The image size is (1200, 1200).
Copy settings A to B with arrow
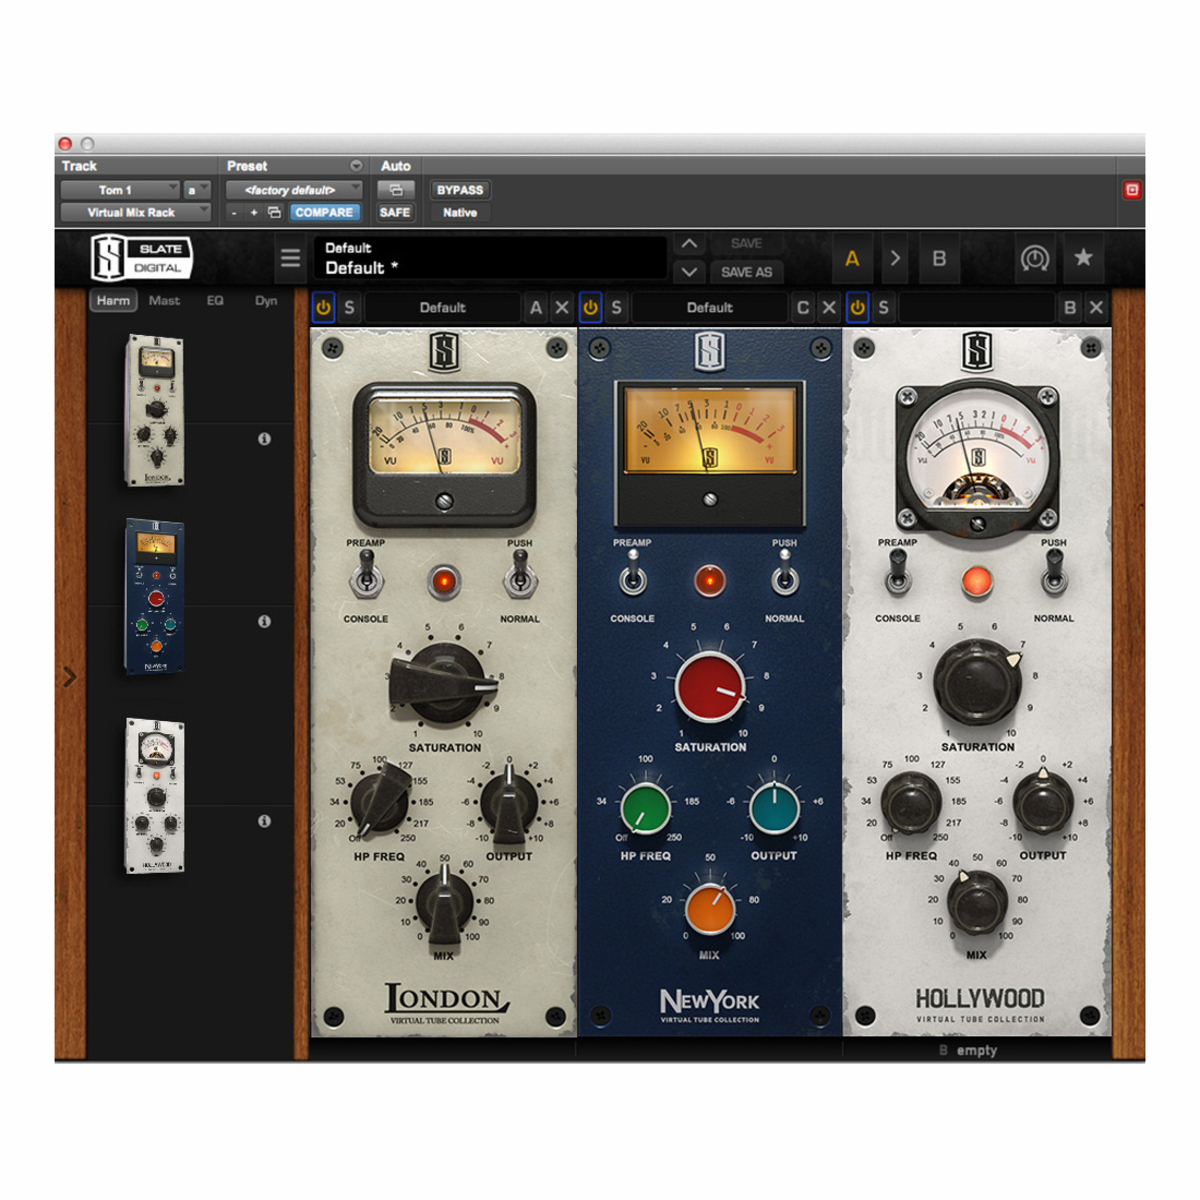pyautogui.click(x=895, y=258)
